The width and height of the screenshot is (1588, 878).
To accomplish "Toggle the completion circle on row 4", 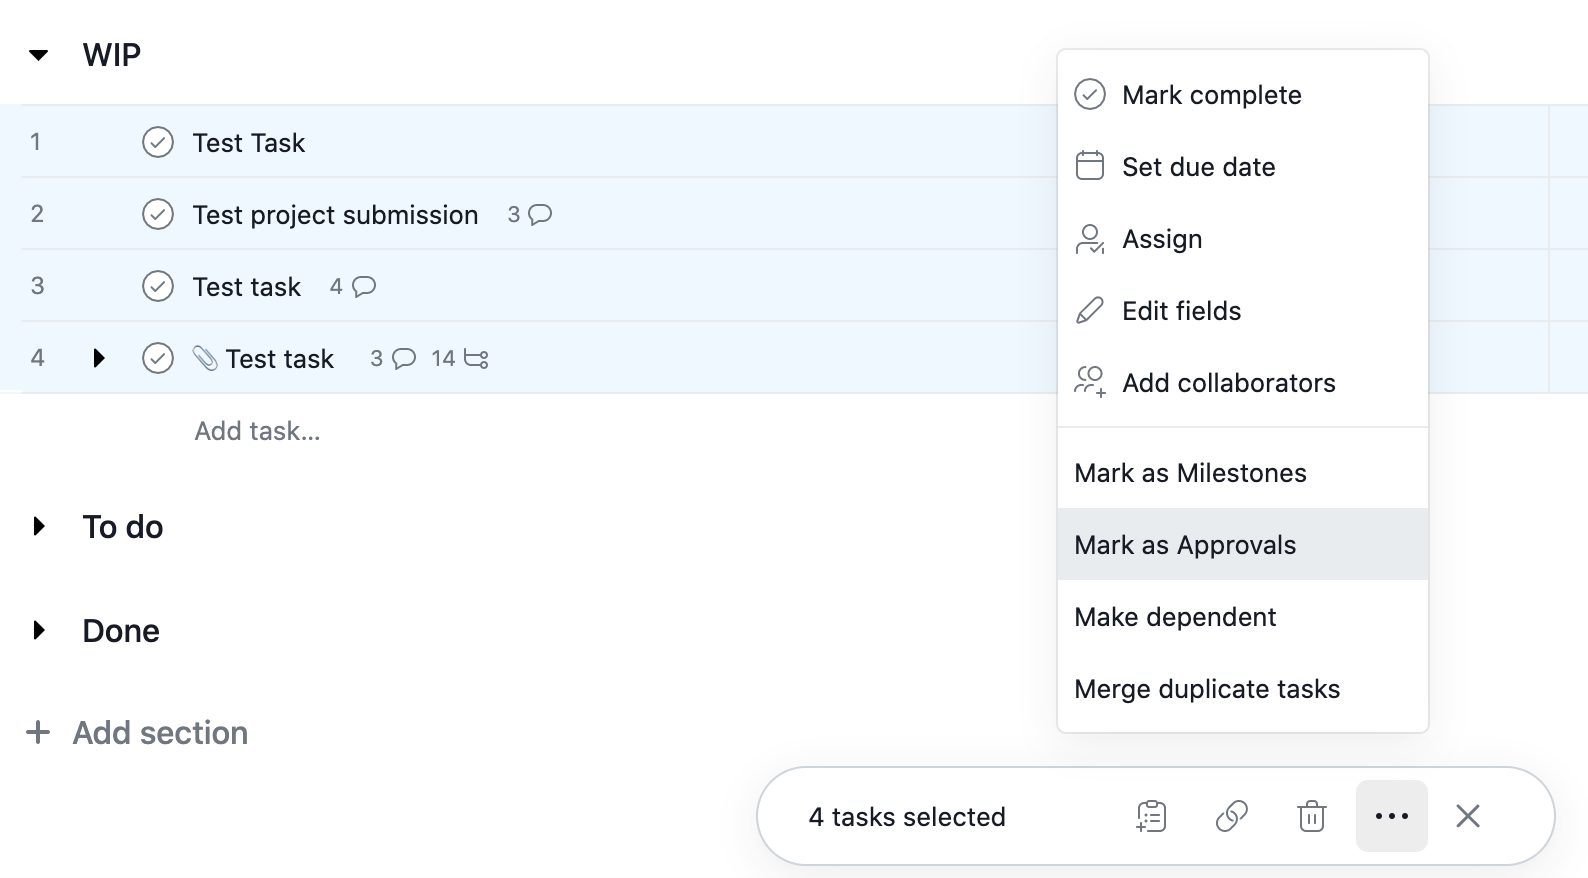I will click(x=158, y=358).
